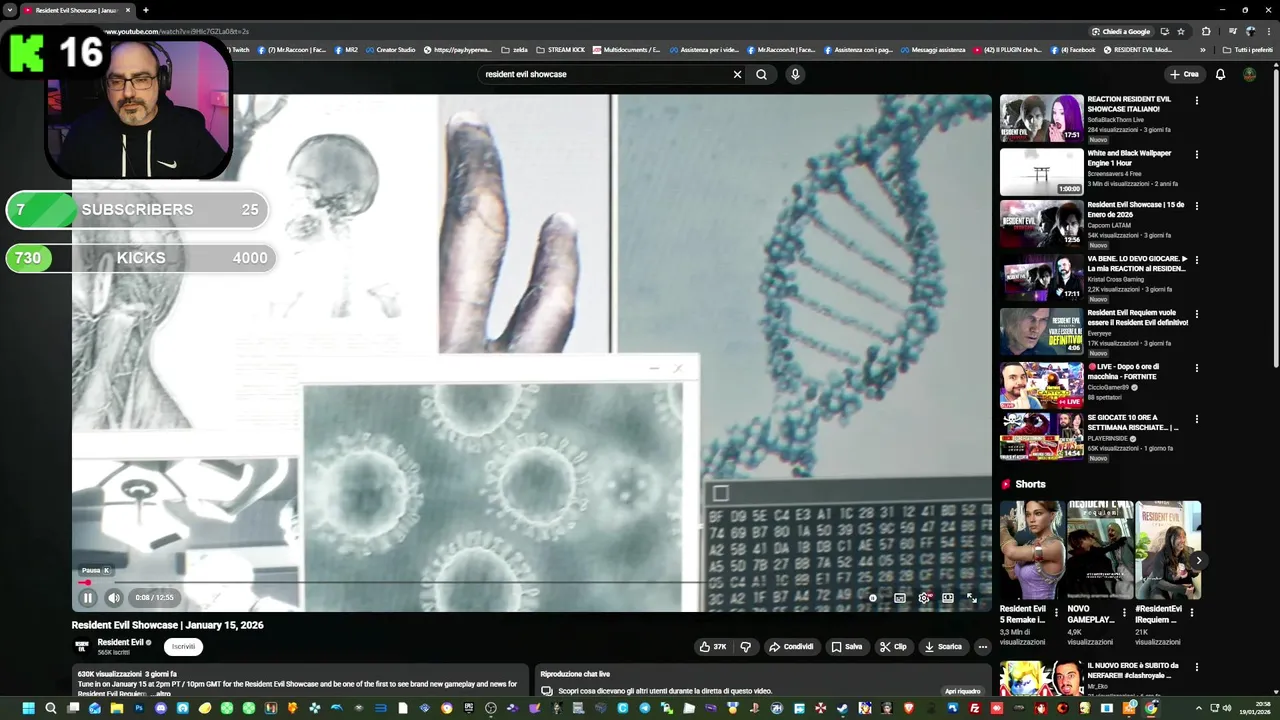Open REACTION RESIDENT EVIL SHOWCASE ITALIANO thumbnail
Screen dimensions: 1280x720
click(1042, 118)
